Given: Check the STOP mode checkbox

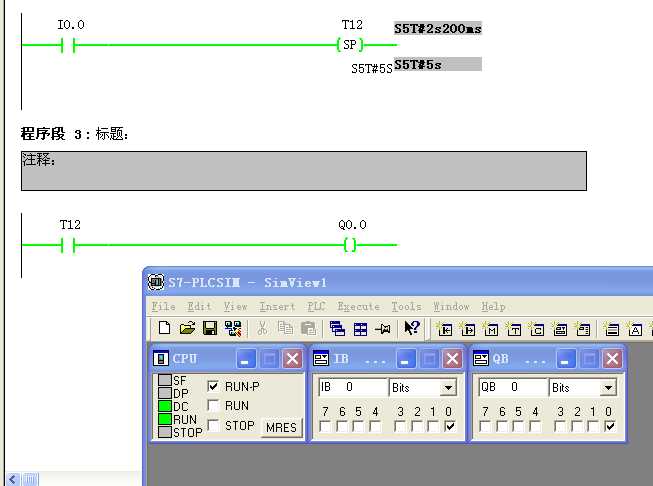Looking at the screenshot, I should [x=213, y=426].
